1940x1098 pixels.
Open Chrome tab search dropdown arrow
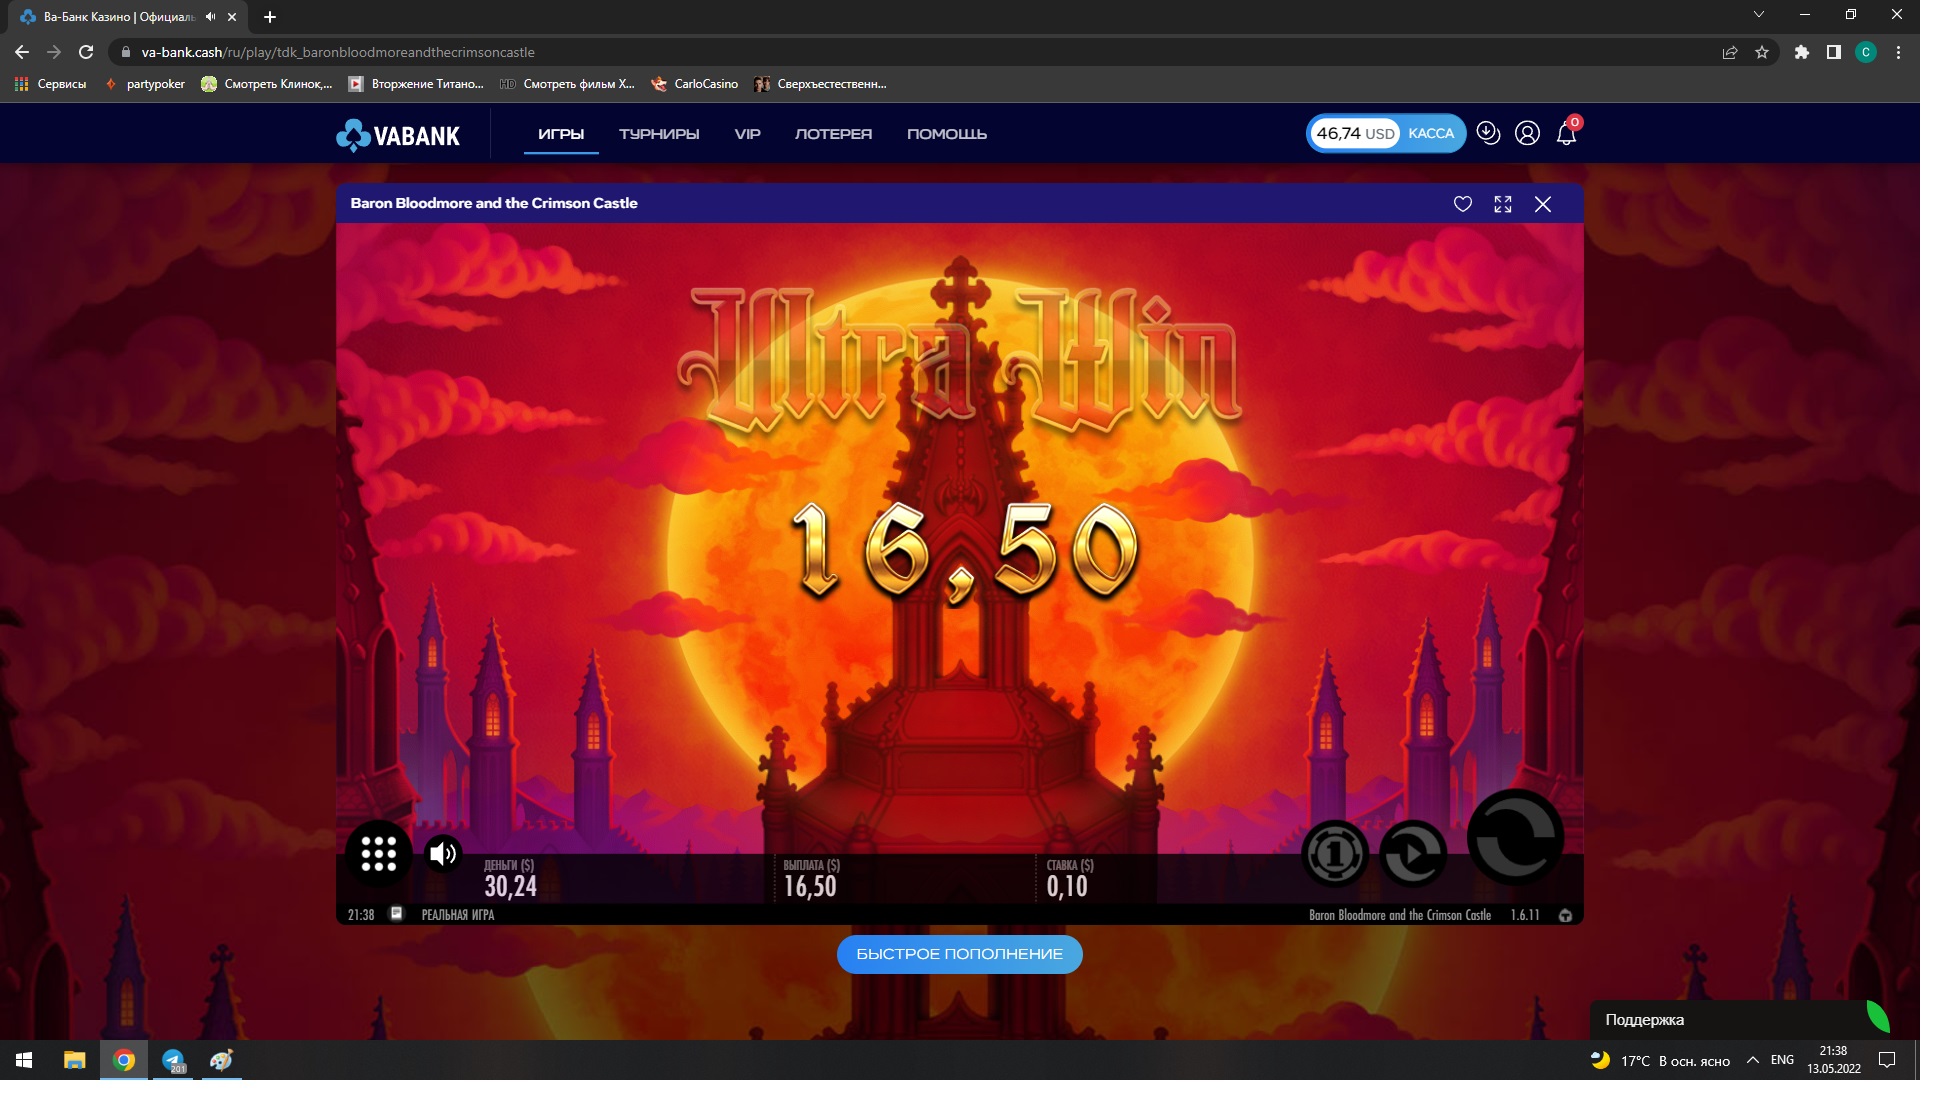[1758, 15]
